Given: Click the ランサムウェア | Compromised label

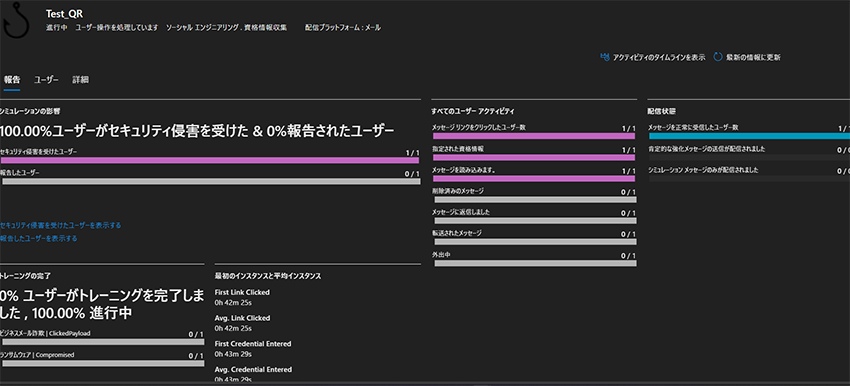Looking at the screenshot, I should pos(37,355).
